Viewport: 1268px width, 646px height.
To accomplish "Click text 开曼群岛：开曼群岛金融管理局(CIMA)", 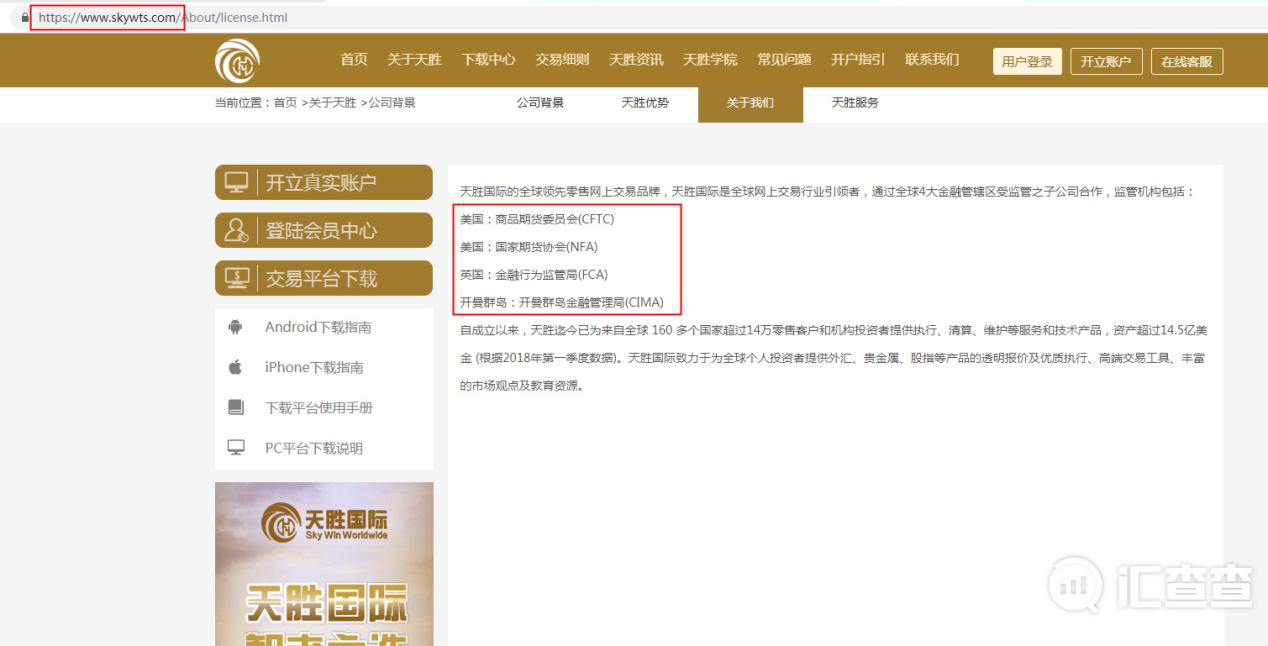I will [x=562, y=302].
